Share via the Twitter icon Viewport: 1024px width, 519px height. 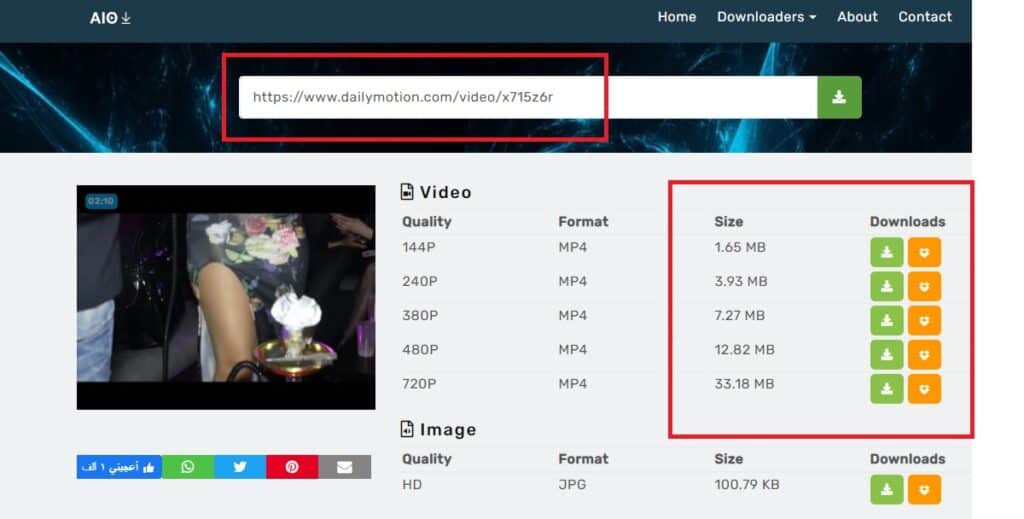(240, 467)
